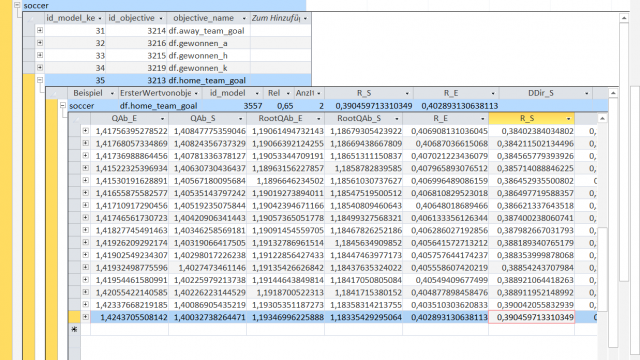Collapse row with id_model_ke 35
640x360 pixels.
coord(40,80)
